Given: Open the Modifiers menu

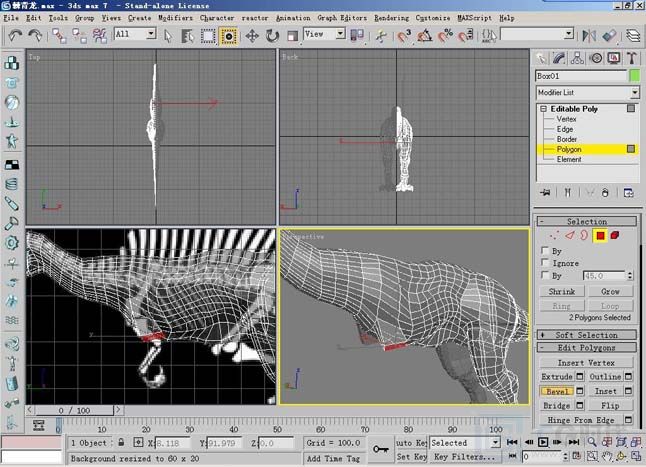Looking at the screenshot, I should coord(175,18).
